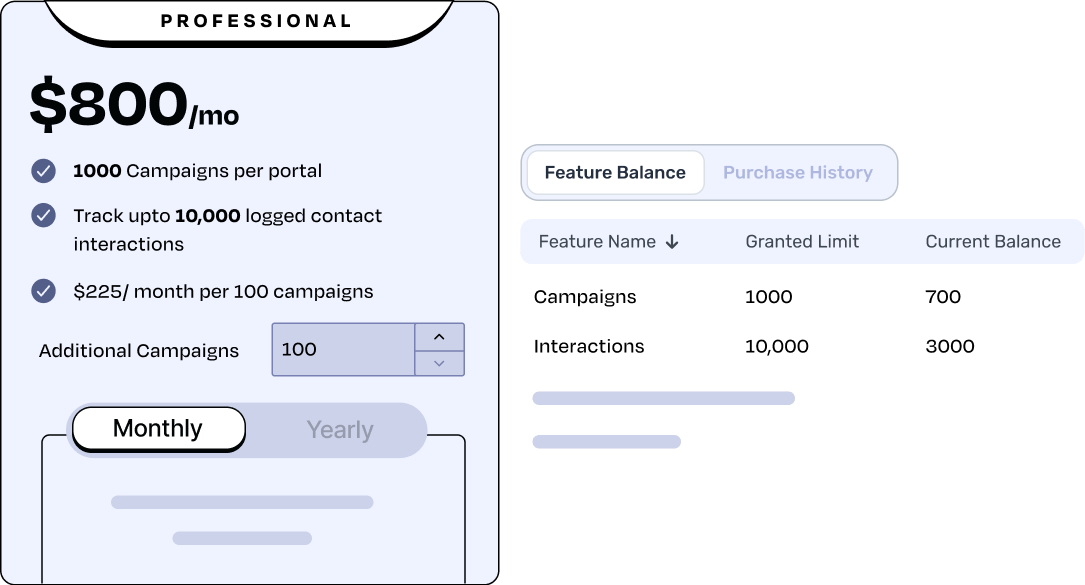Image resolution: width=1085 pixels, height=585 pixels.
Task: Click the $800/mo price heading
Action: point(135,100)
